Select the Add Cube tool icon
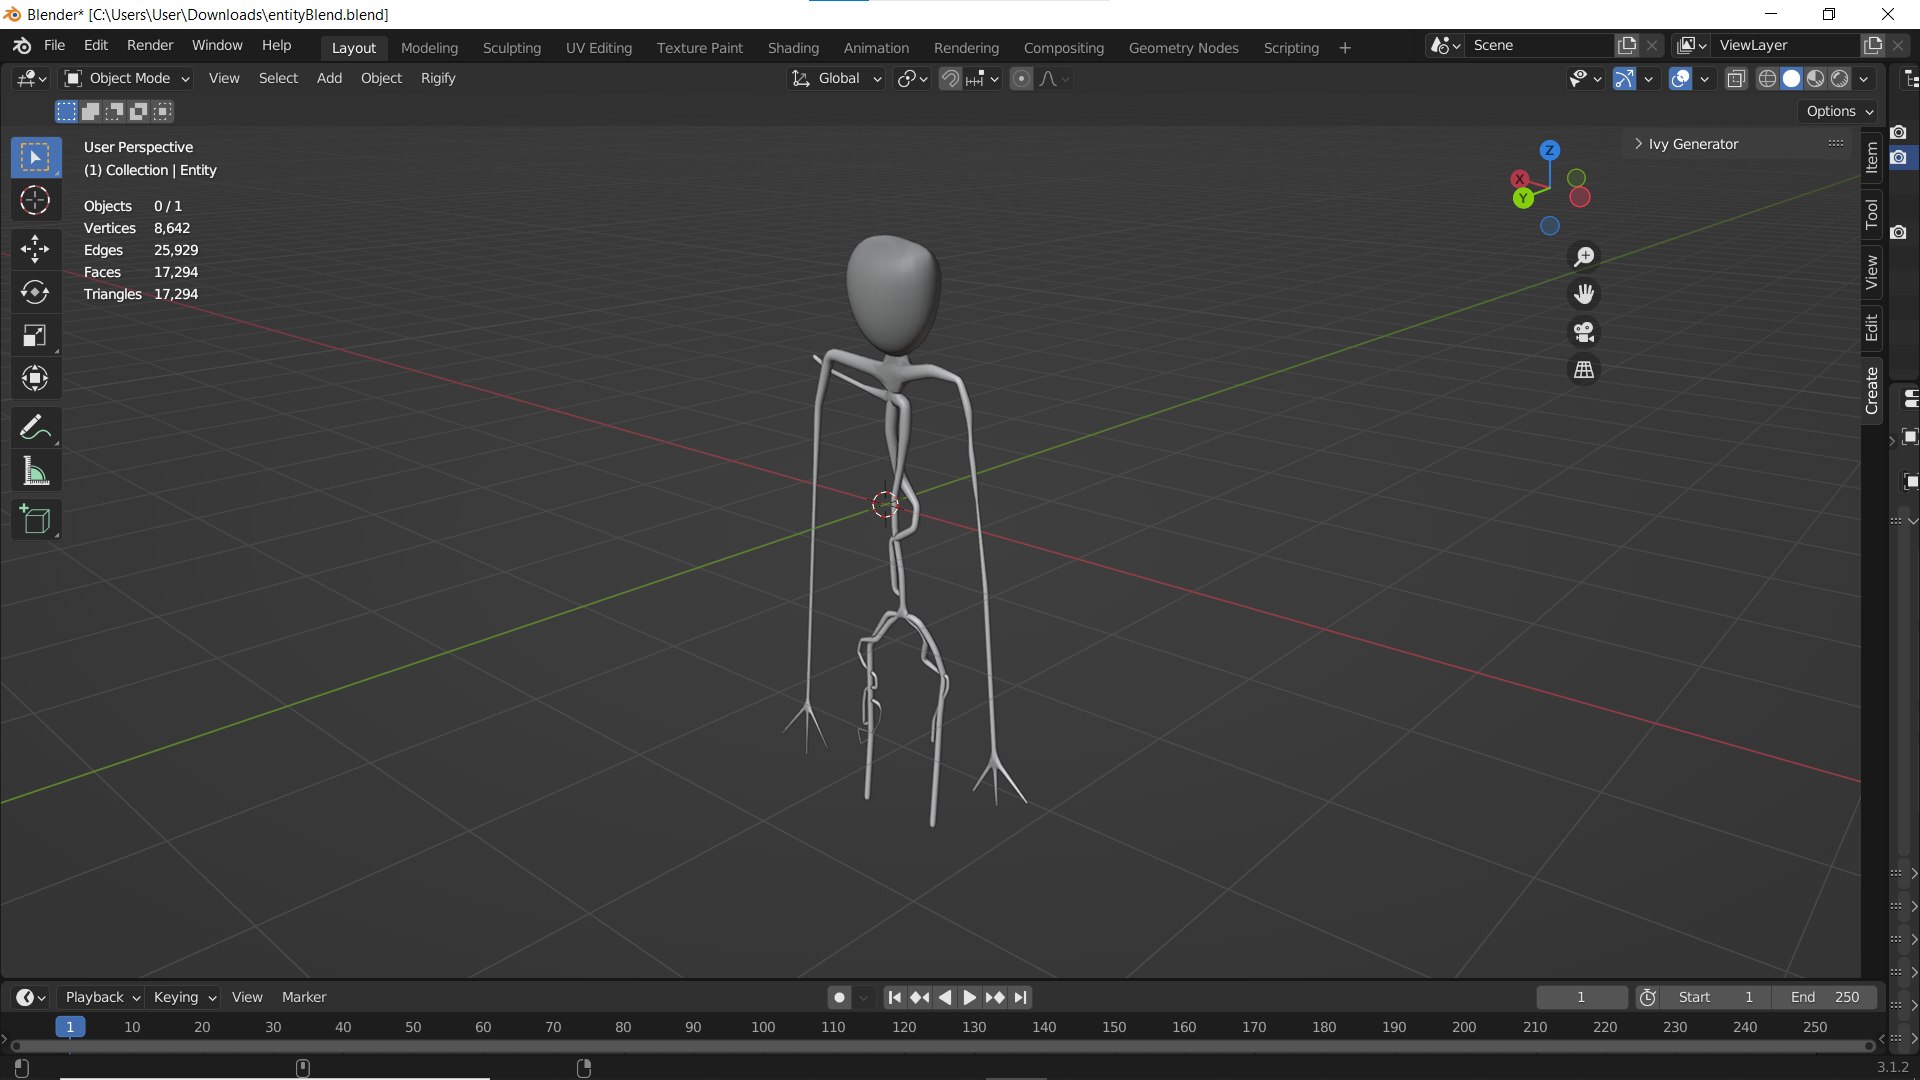 coord(34,518)
